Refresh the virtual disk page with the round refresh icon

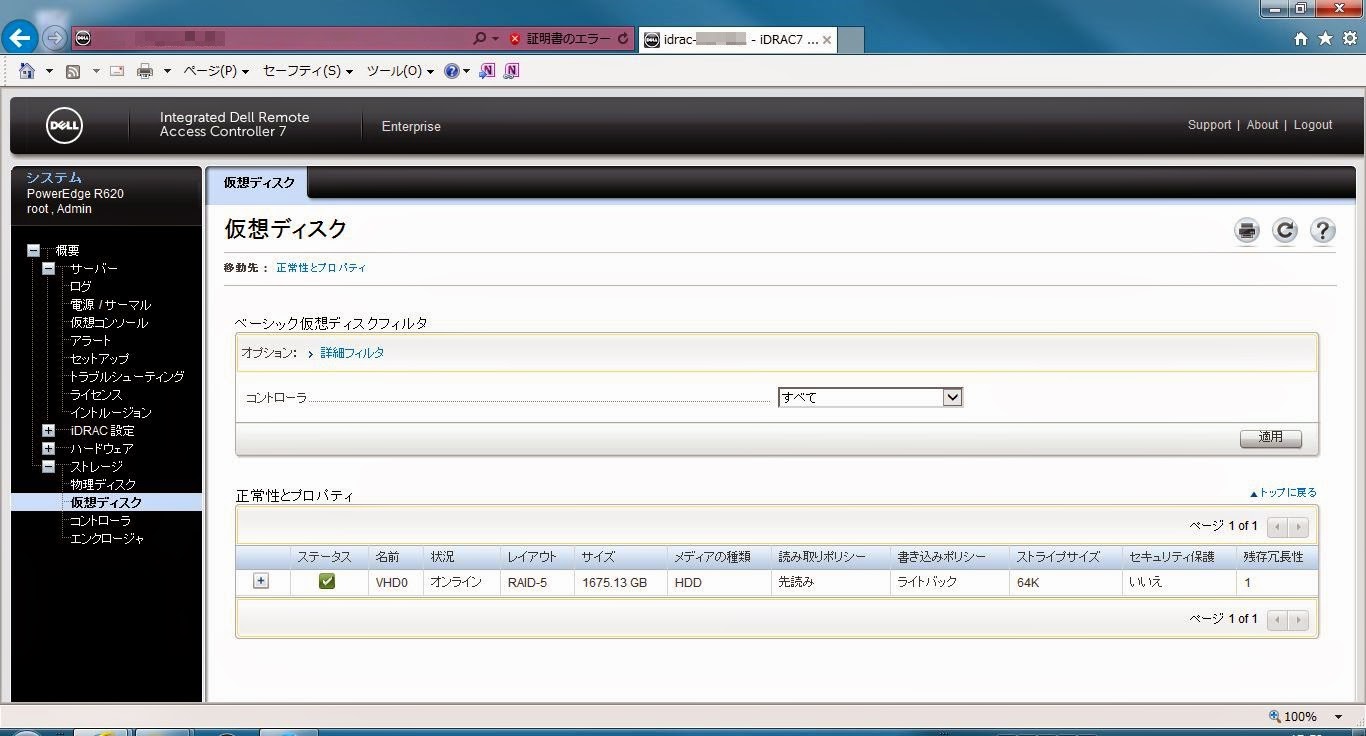coord(1285,231)
